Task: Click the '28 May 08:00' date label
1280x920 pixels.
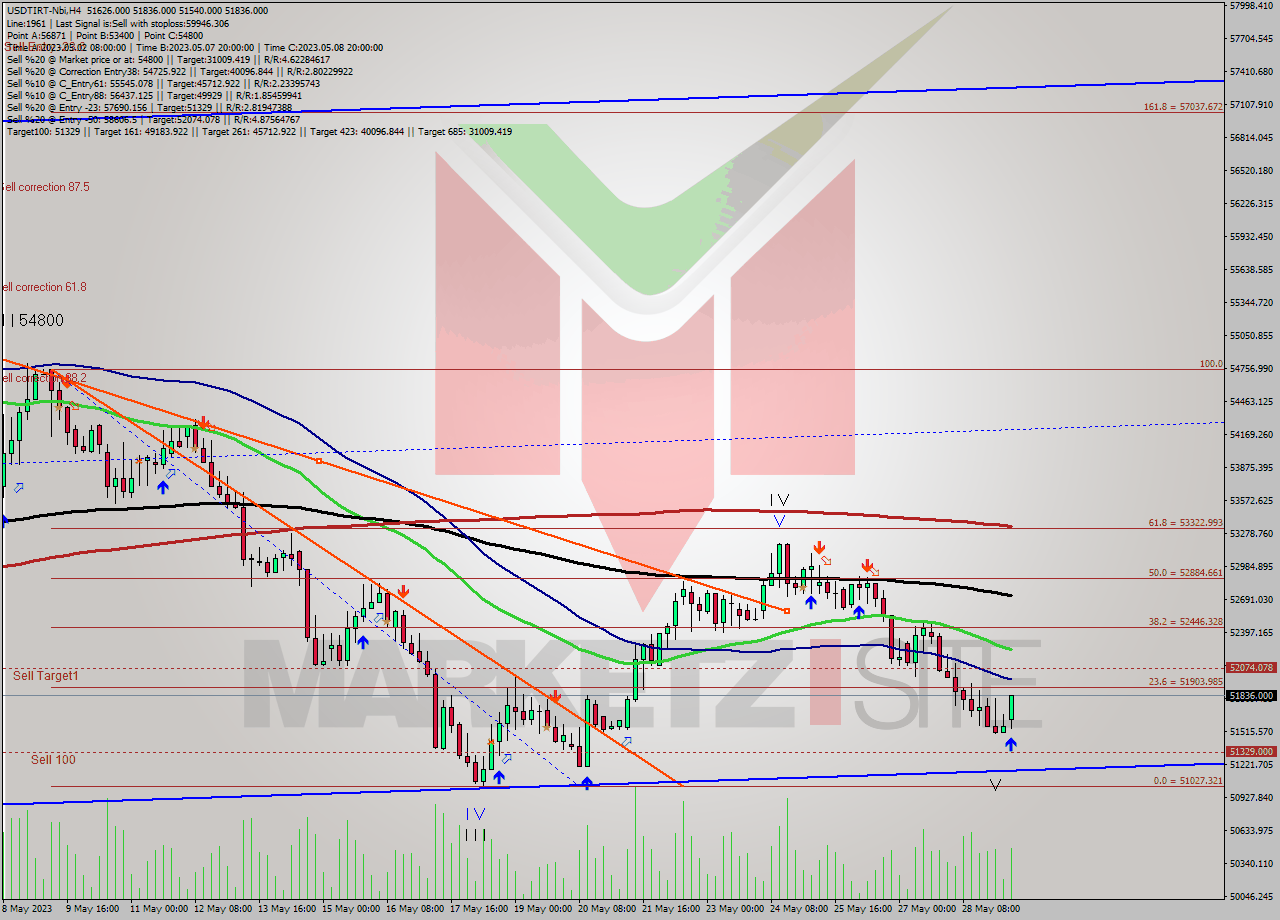Action: point(991,909)
